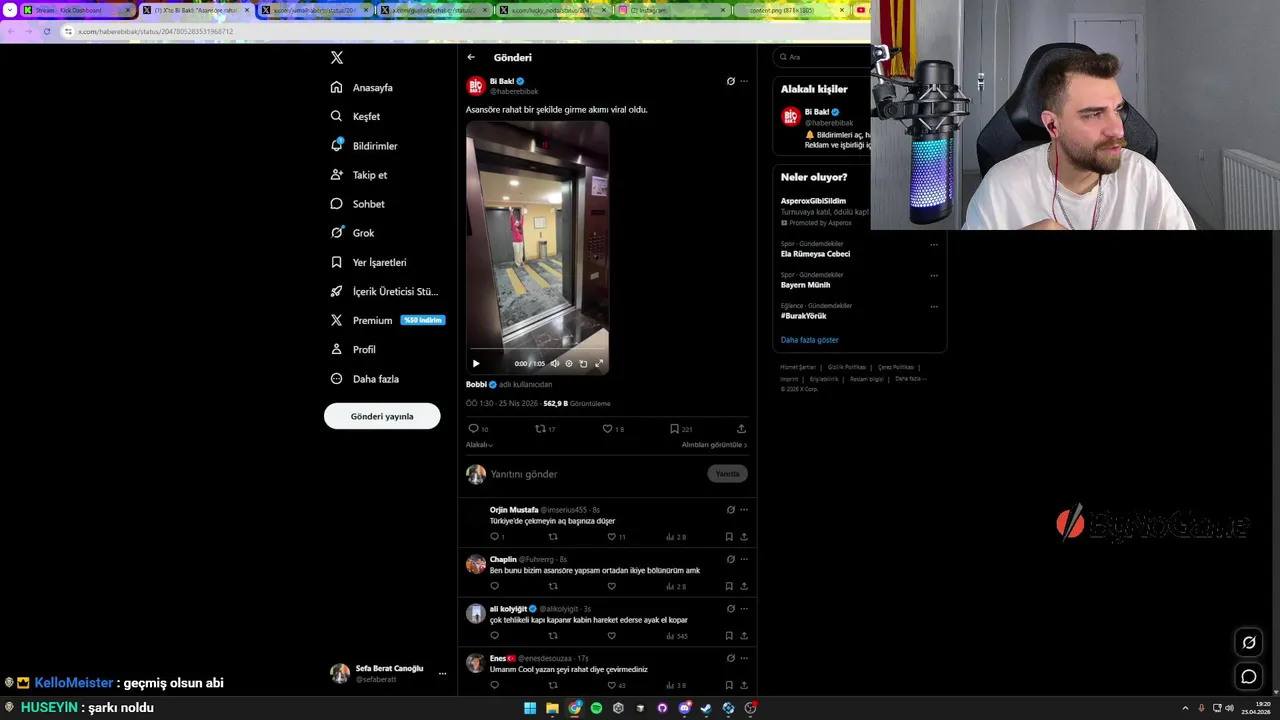The image size is (1280, 720).
Task: Expand Daha fazla menu
Action: 365,379
